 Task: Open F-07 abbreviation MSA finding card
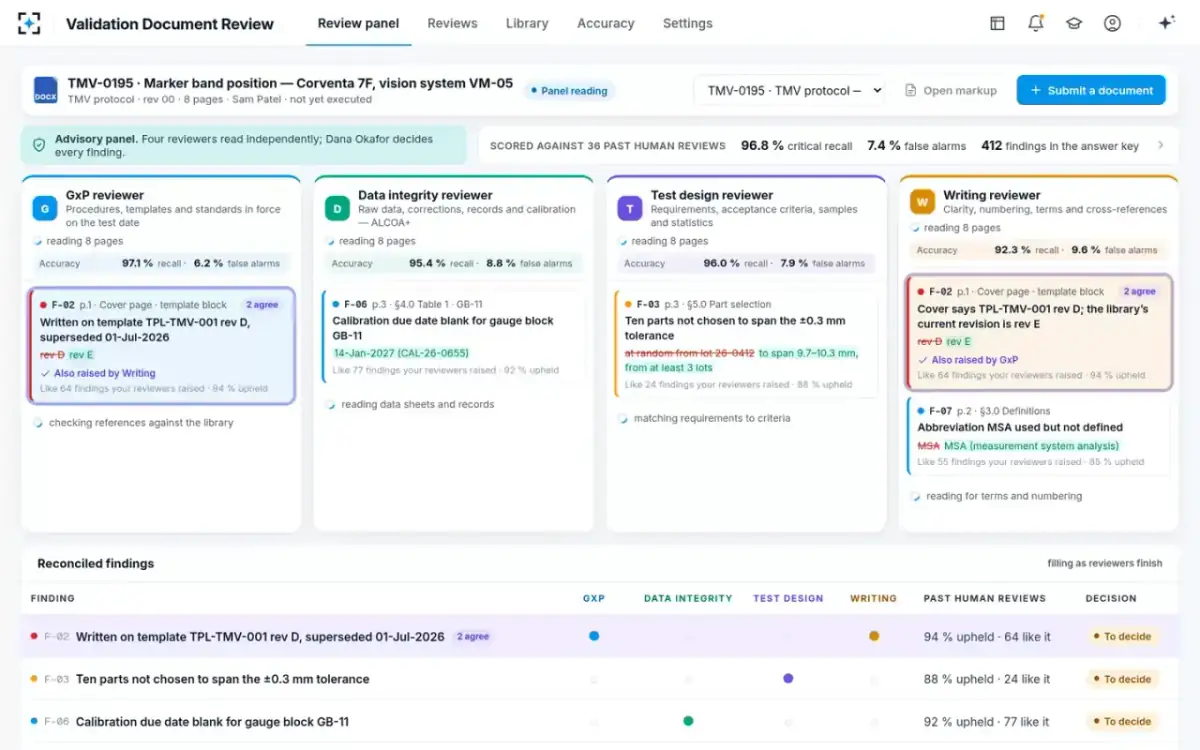tap(1038, 436)
